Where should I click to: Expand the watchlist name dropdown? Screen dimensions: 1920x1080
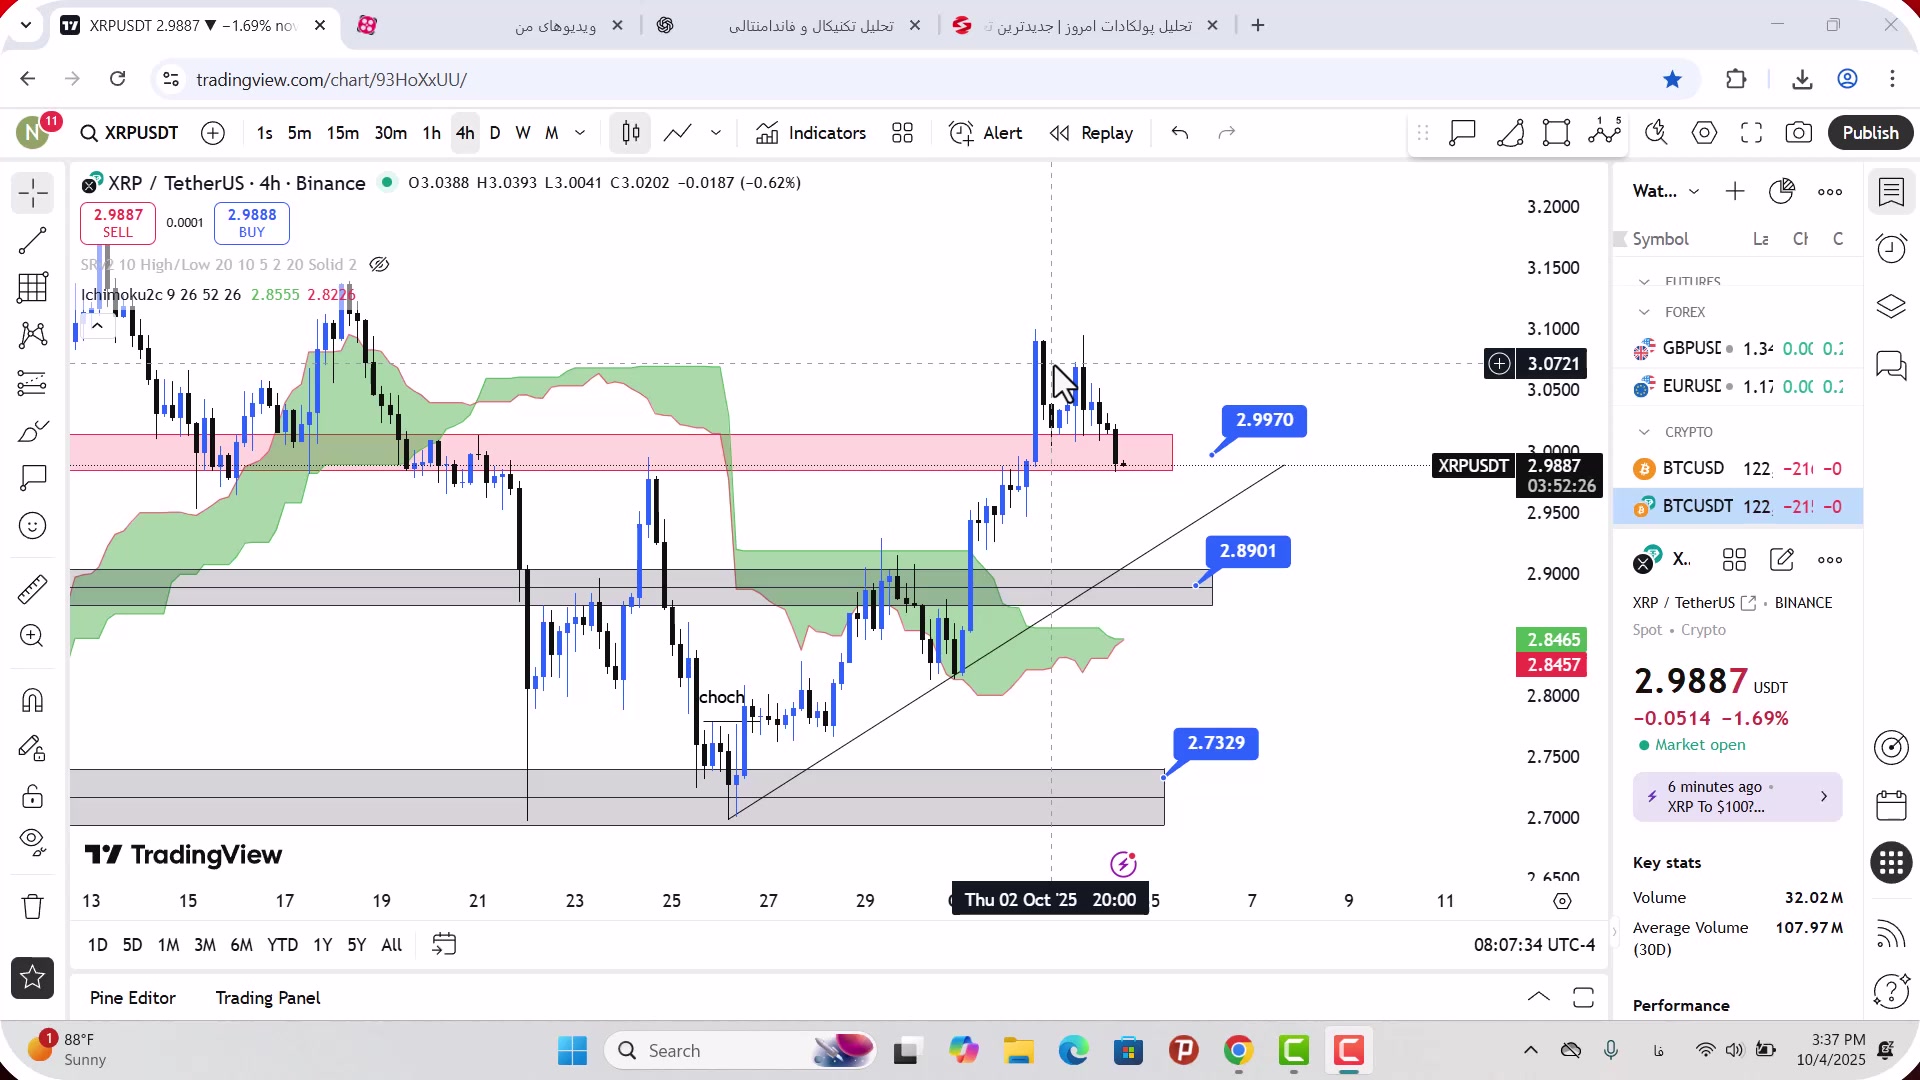1694,192
